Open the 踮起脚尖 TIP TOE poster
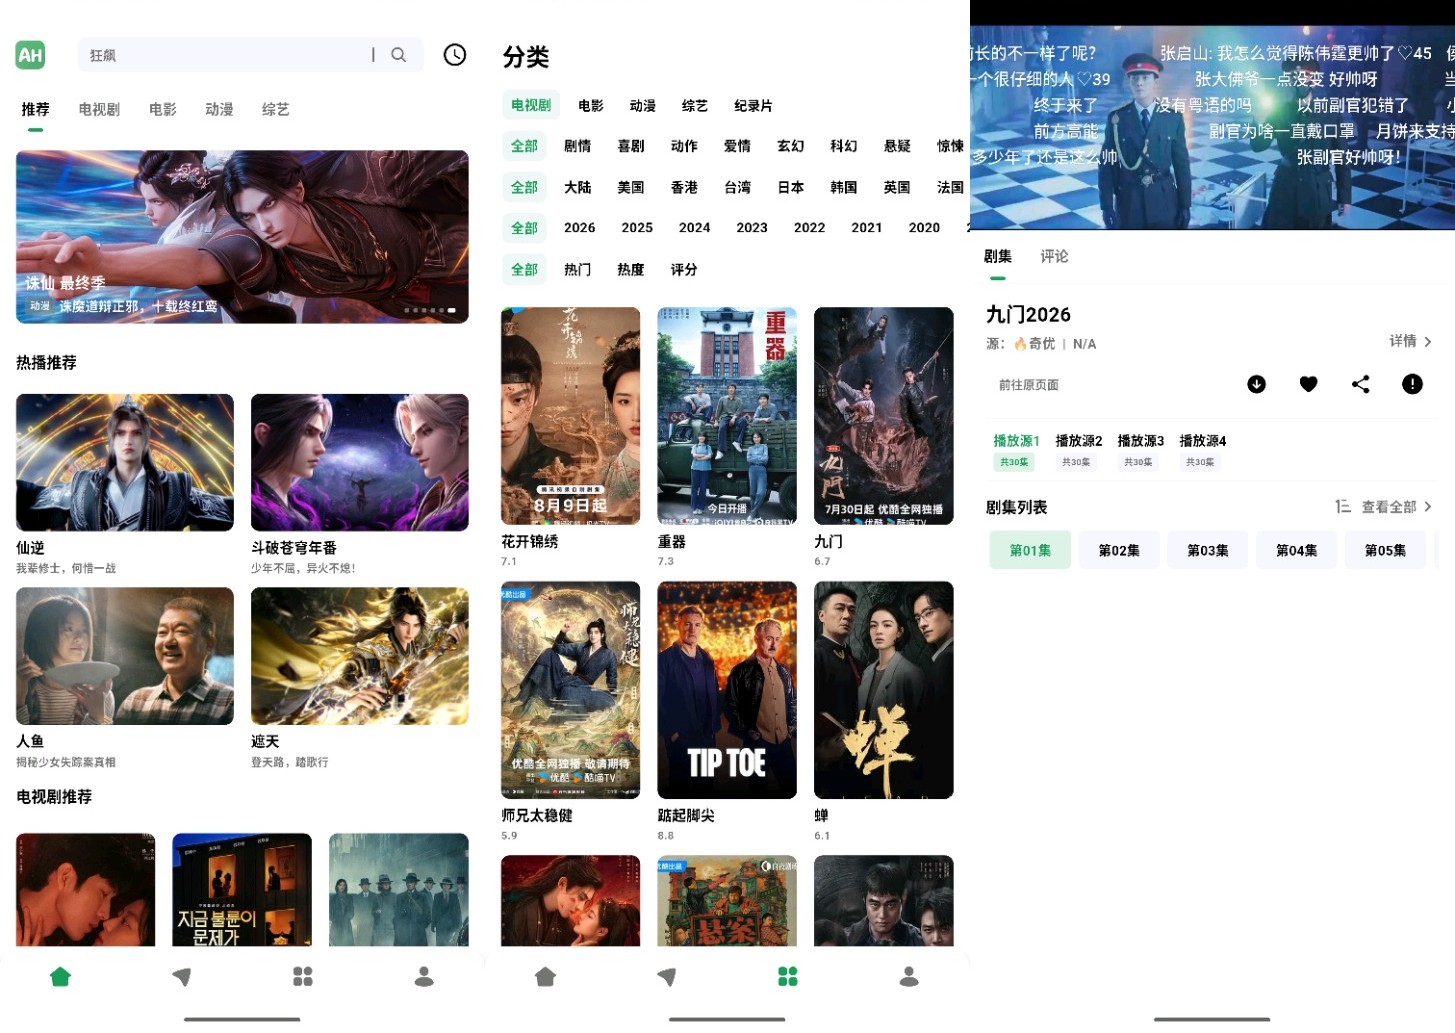This screenshot has width=1455, height=1033. click(x=727, y=690)
